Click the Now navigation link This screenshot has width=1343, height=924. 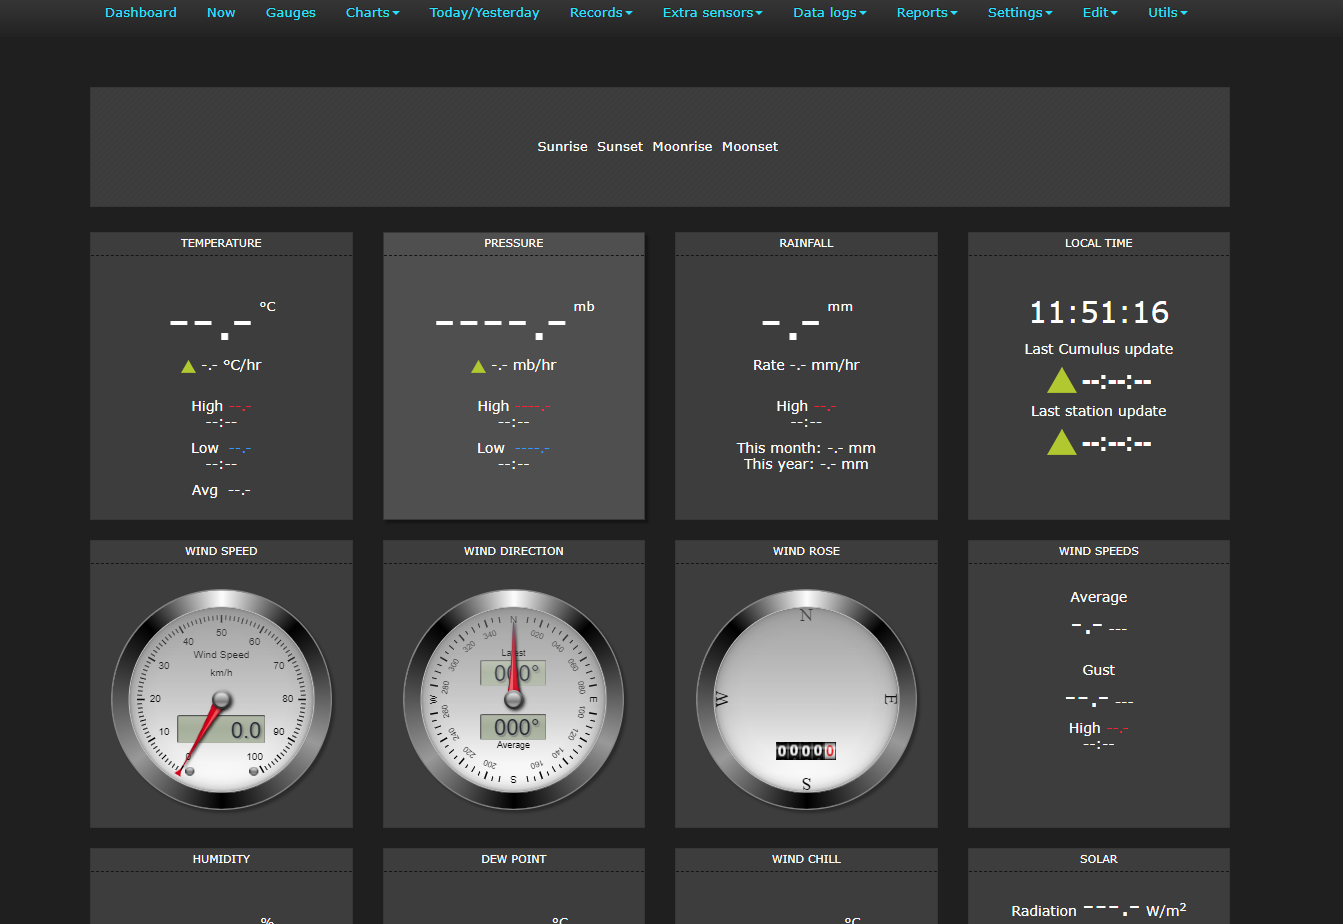pyautogui.click(x=221, y=13)
